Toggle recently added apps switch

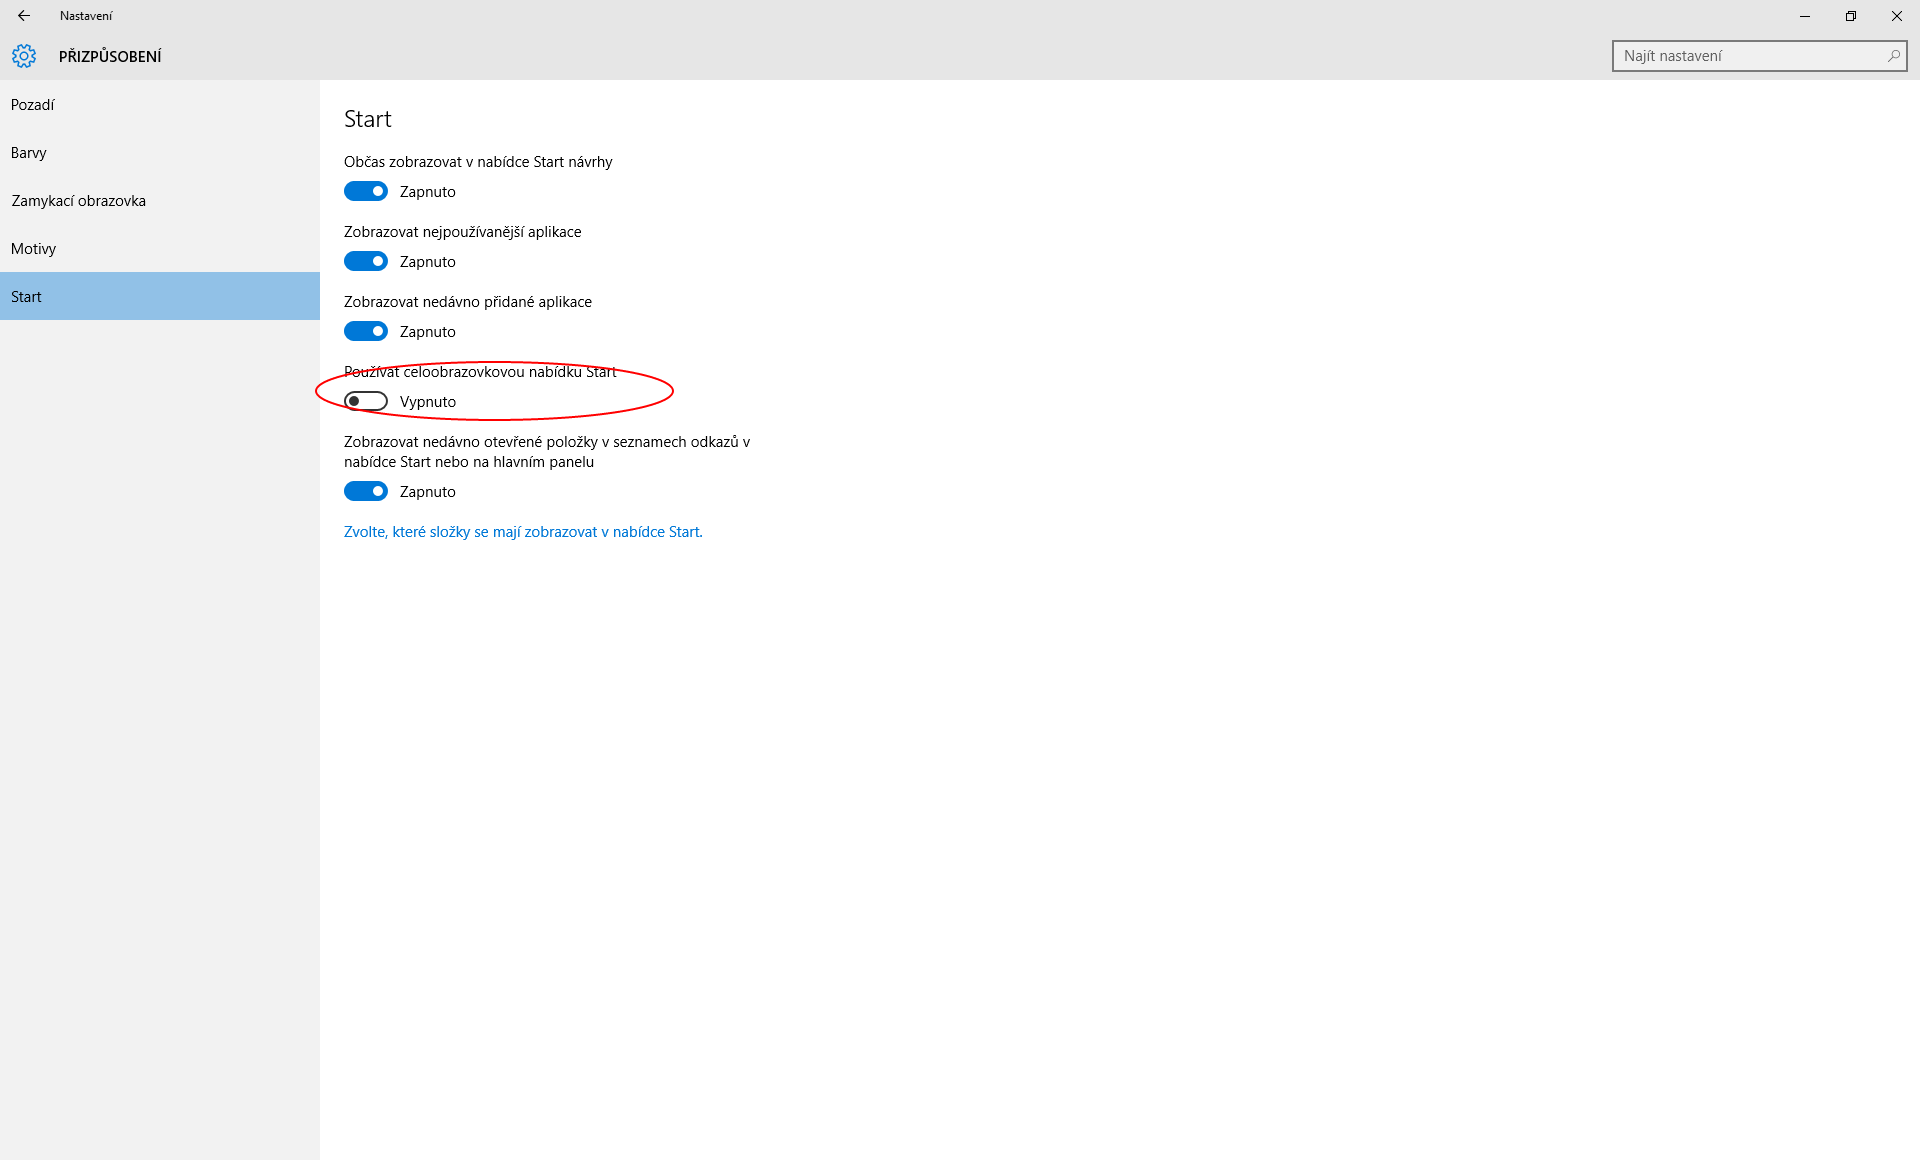tap(366, 331)
